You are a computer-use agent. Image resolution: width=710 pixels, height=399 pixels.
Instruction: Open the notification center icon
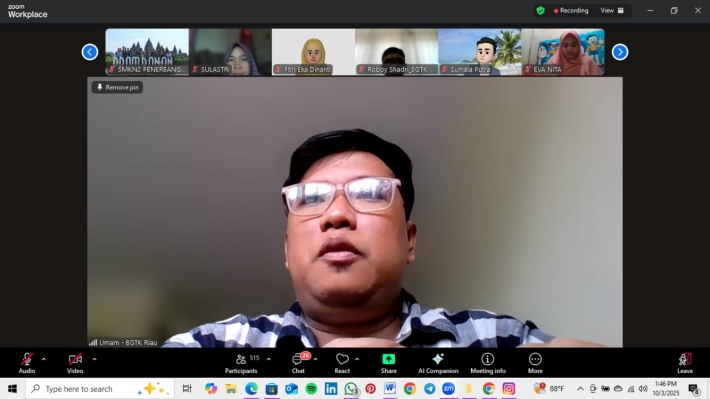pyautogui.click(x=693, y=389)
